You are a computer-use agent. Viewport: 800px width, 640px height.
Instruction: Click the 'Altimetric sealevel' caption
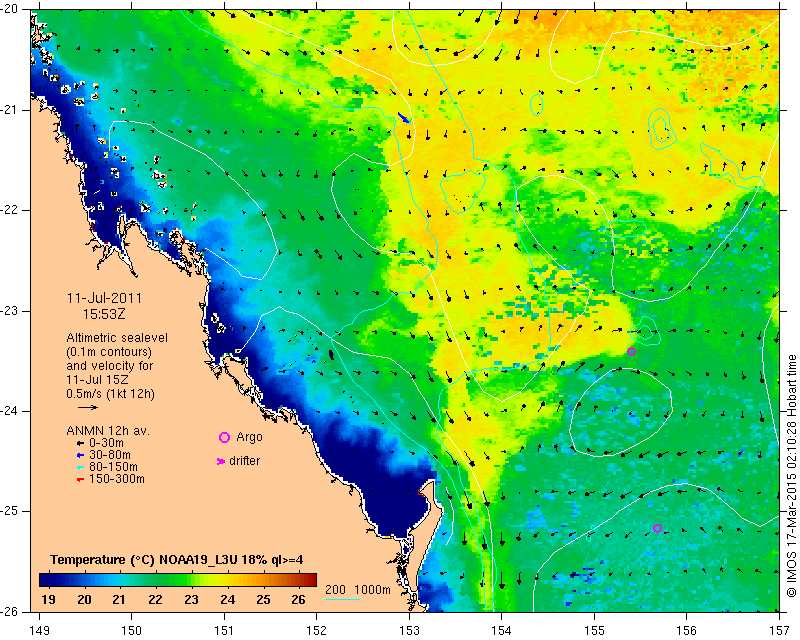click(117, 338)
